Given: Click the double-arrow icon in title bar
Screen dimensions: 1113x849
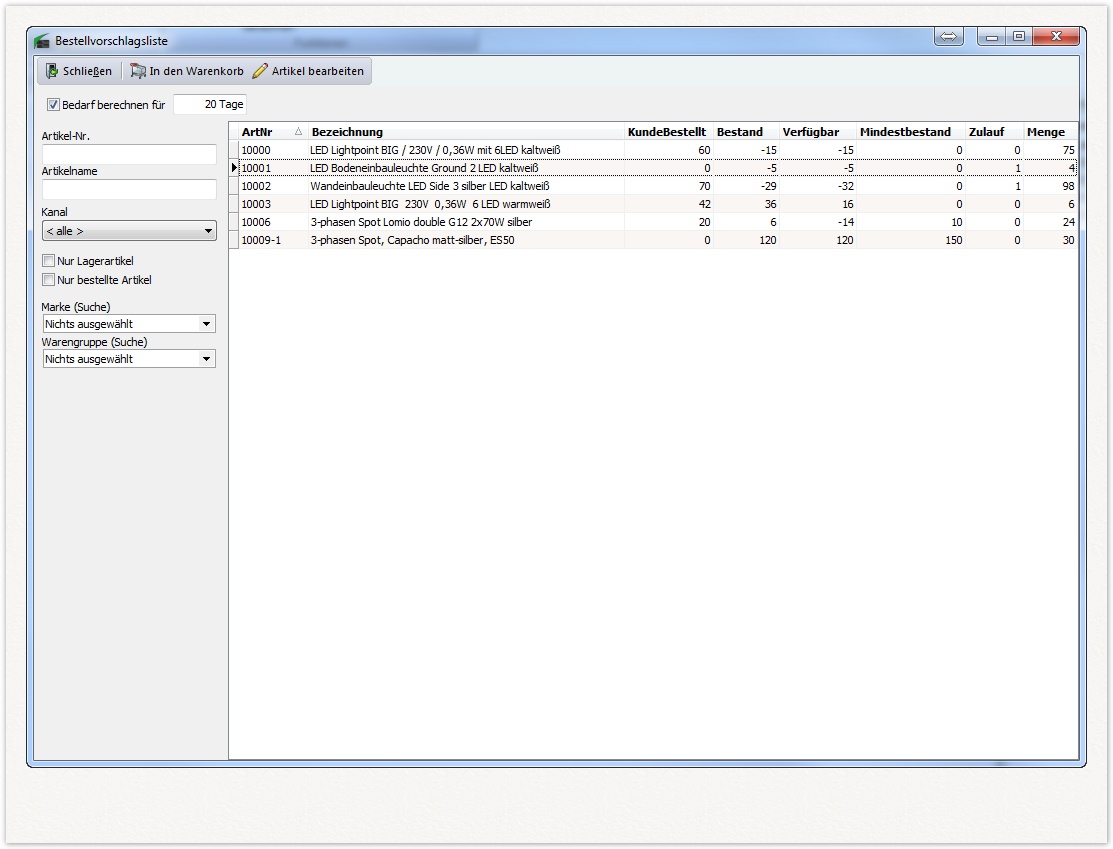Looking at the screenshot, I should 948,37.
